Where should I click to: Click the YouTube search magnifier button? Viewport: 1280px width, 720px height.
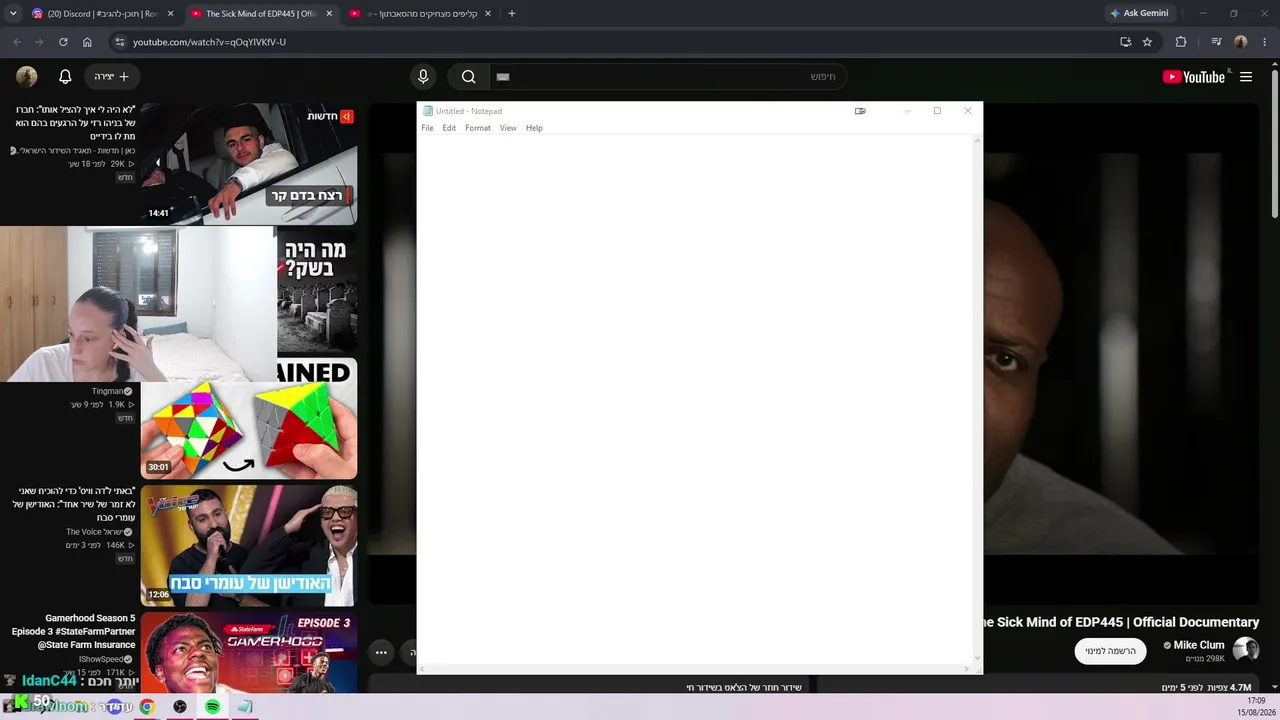(468, 77)
